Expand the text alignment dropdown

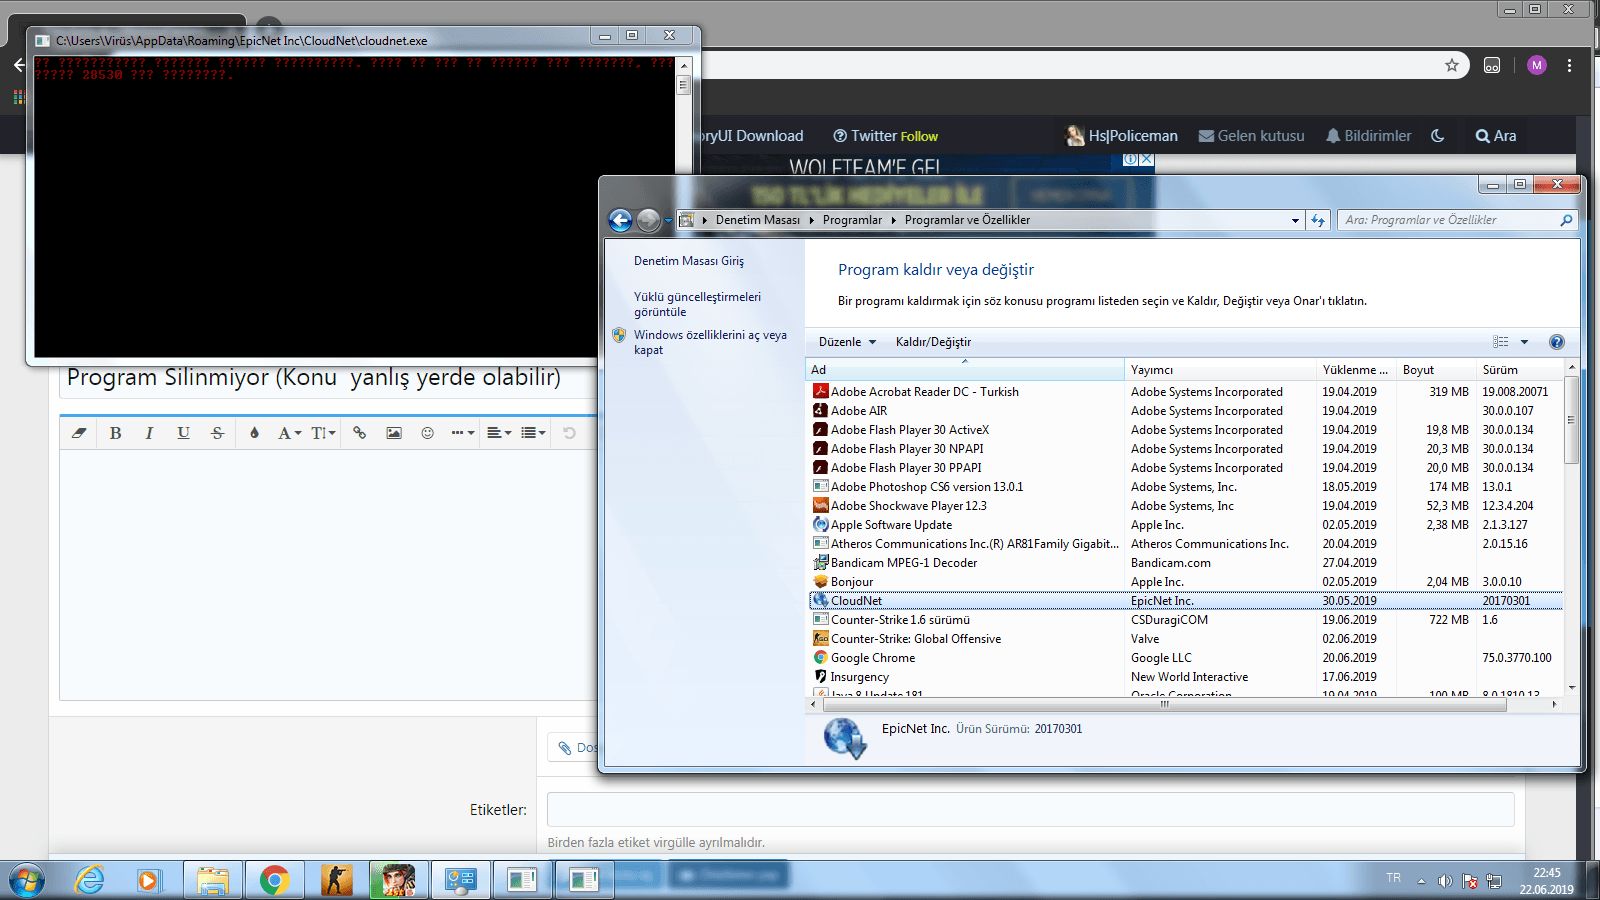tap(499, 433)
